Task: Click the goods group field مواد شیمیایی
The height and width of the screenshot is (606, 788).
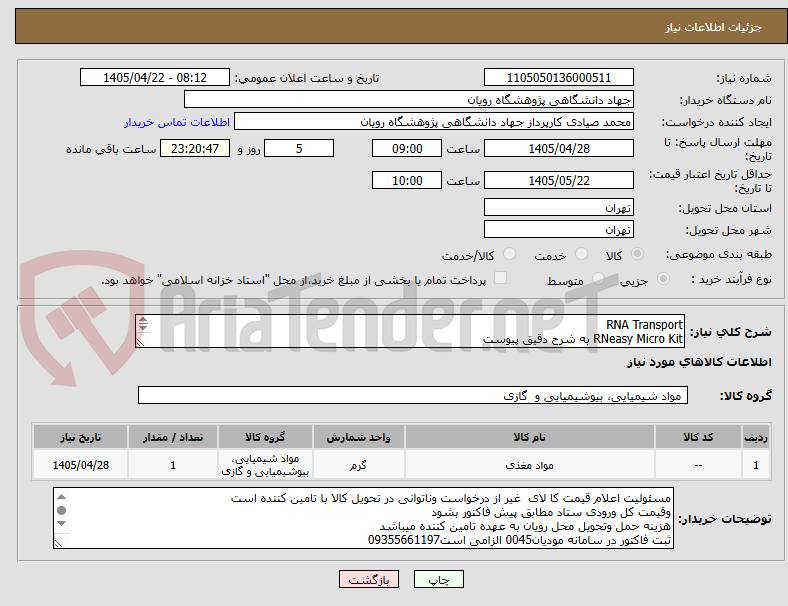Action: pos(413,395)
